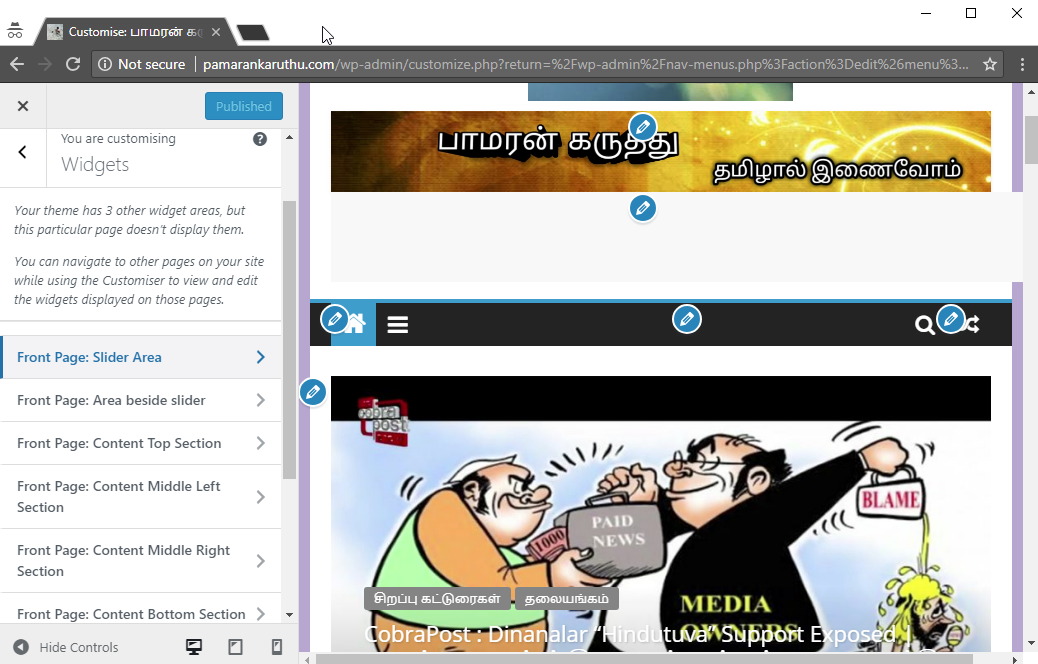Screen dimensions: 1038x664
Task: Click edit pencil on the header banner
Action: pyautogui.click(x=643, y=127)
